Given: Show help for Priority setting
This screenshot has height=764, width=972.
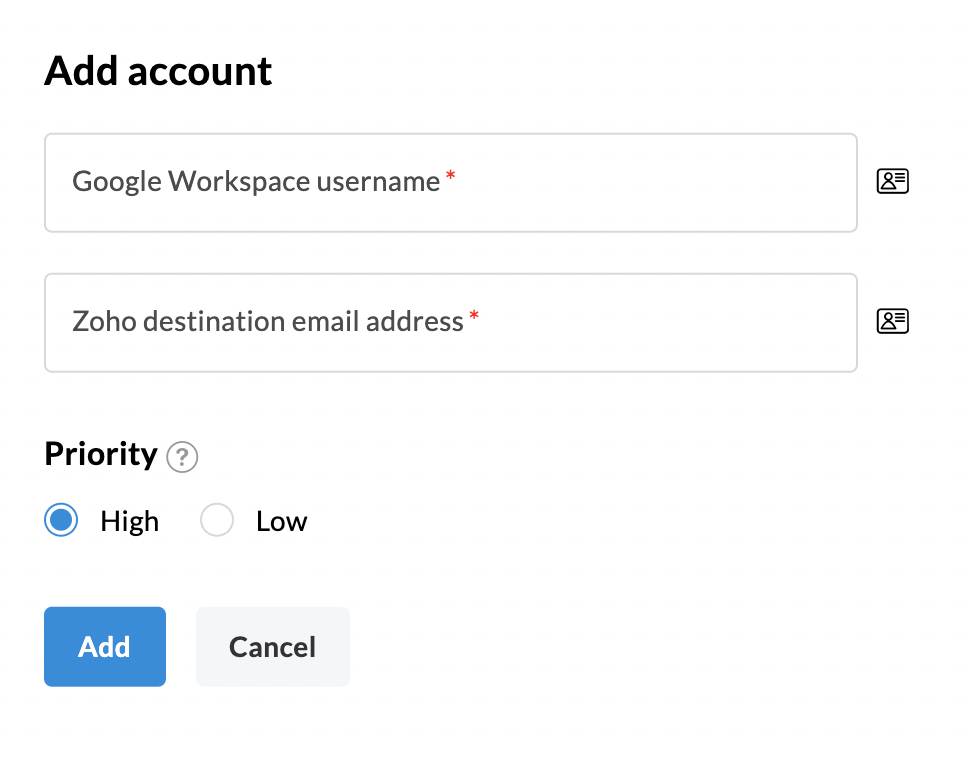Looking at the screenshot, I should 182,458.
